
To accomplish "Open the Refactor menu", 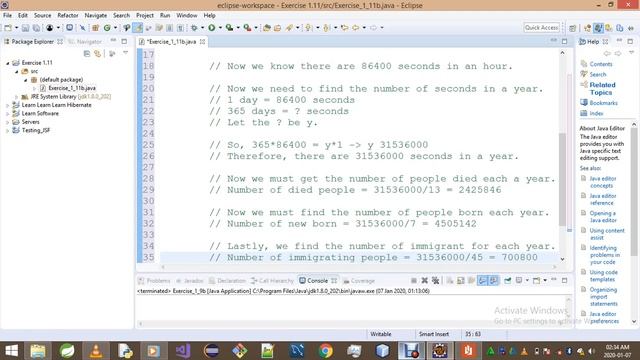I will 68,16.
